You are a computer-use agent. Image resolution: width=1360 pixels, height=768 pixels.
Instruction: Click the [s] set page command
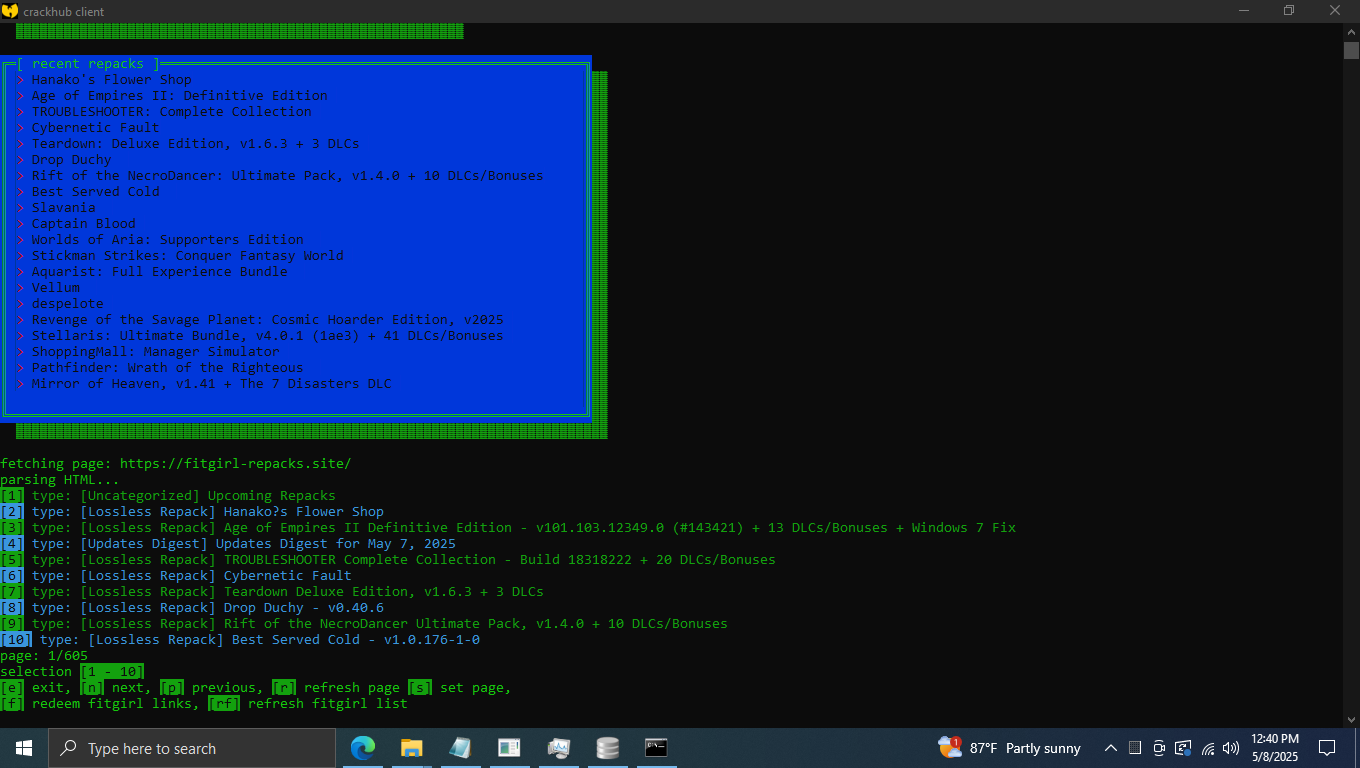(x=460, y=687)
